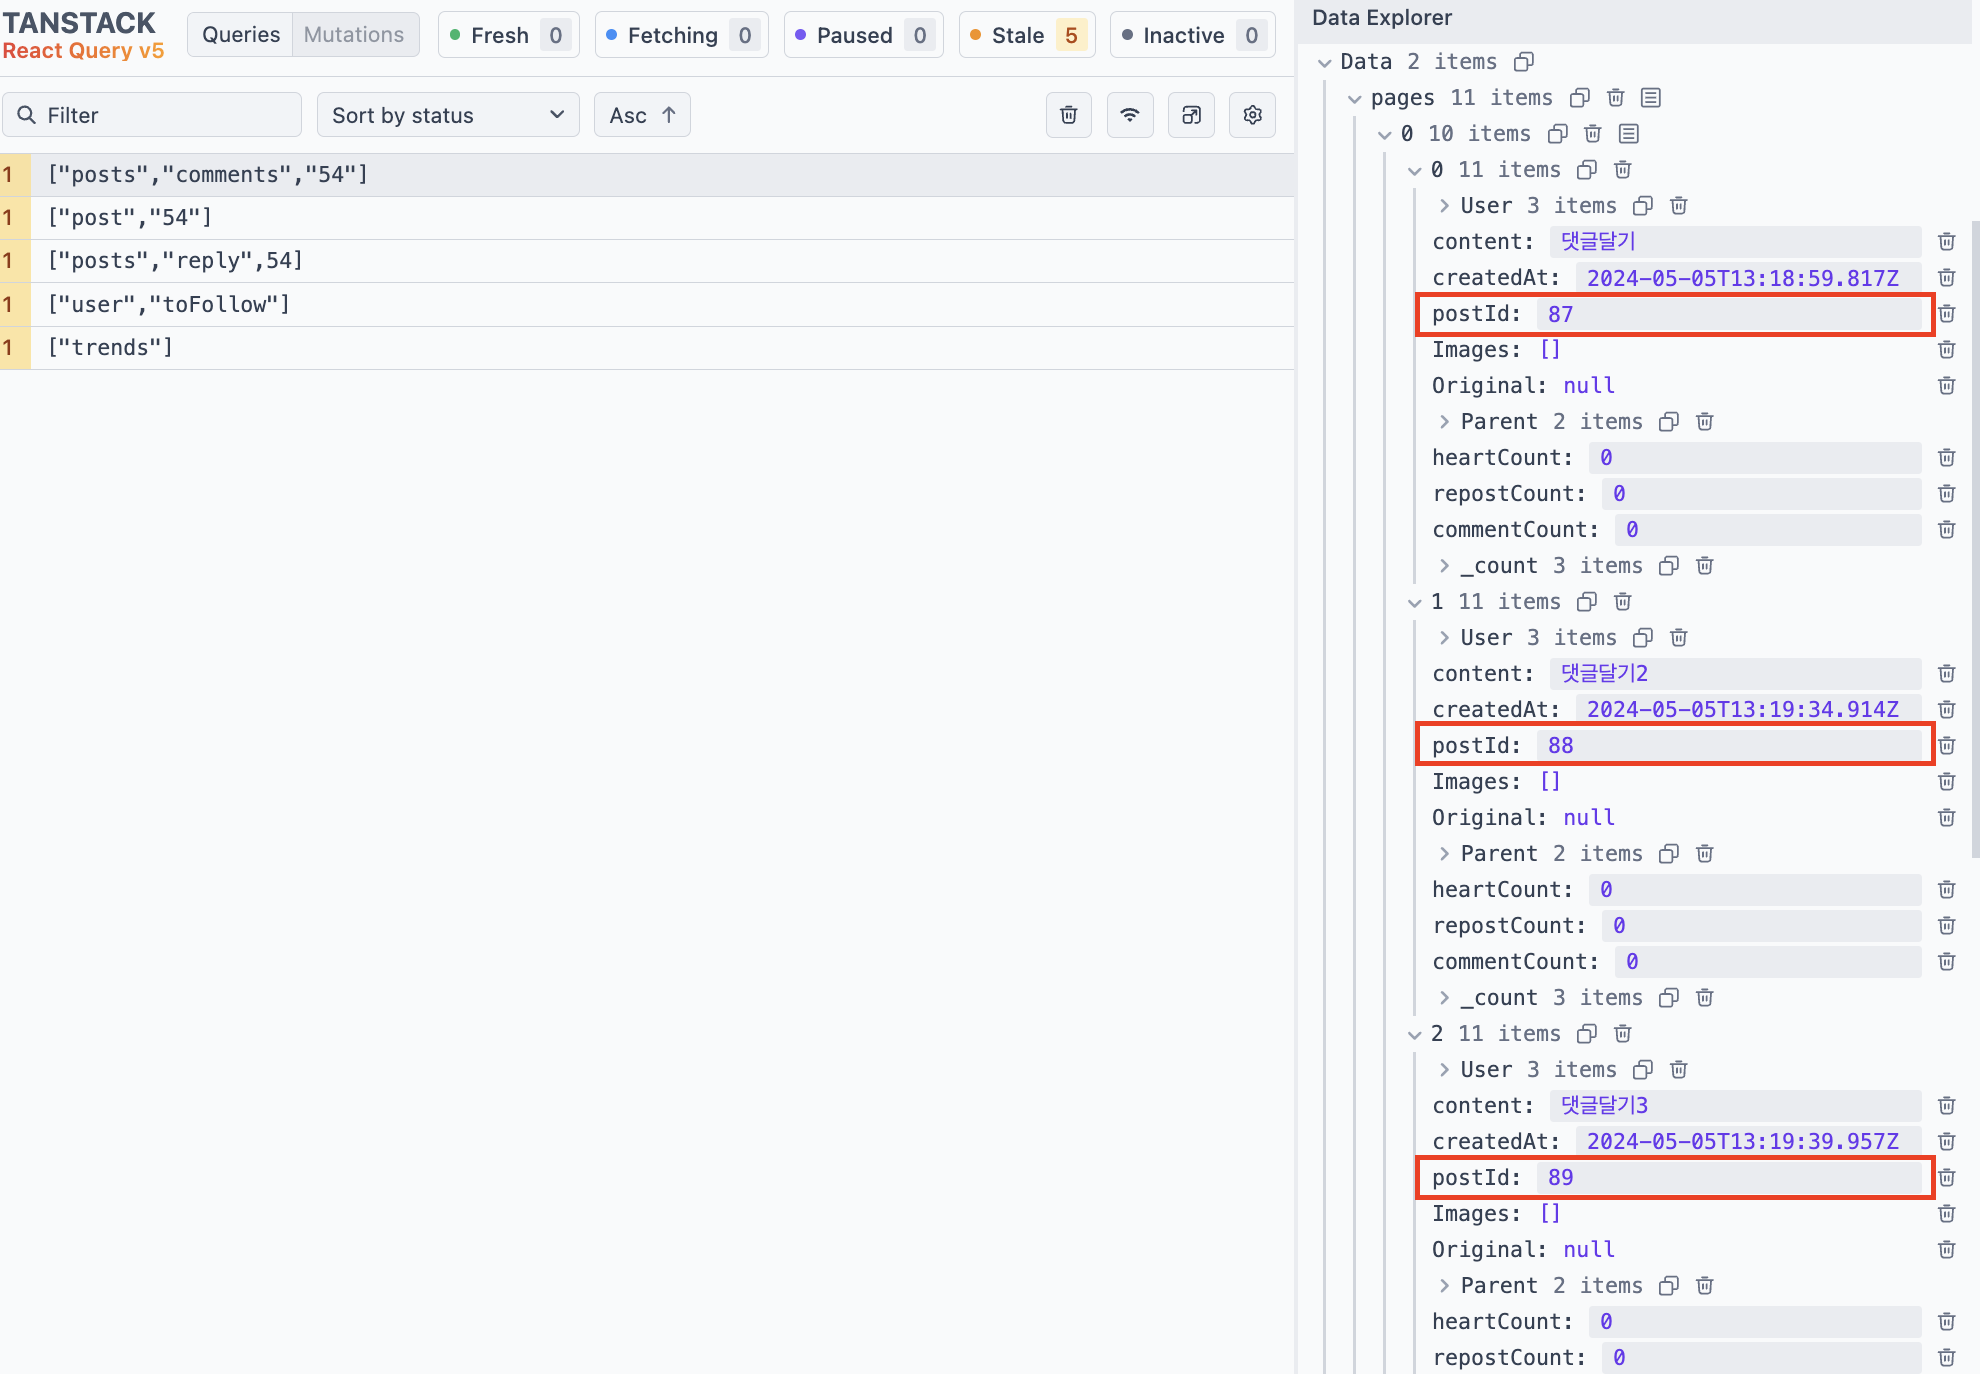The image size is (1980, 1374).
Task: Select the ["posts","reply",54] query
Action: pyautogui.click(x=647, y=261)
